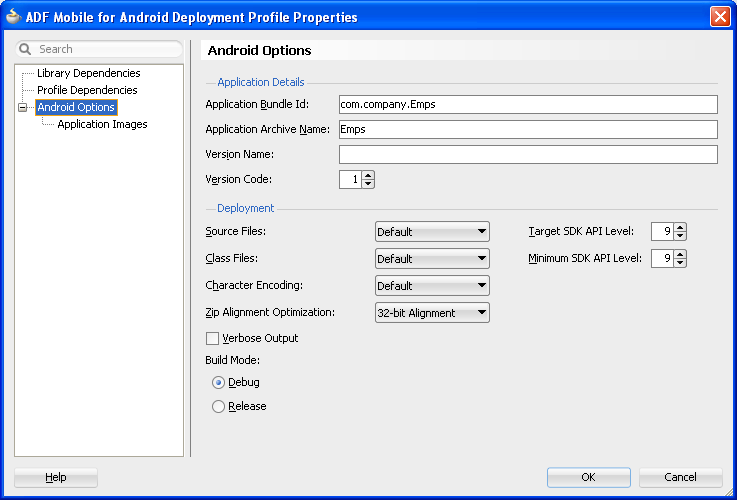The width and height of the screenshot is (737, 500).
Task: Click the Version Code number field
Action: click(350, 179)
